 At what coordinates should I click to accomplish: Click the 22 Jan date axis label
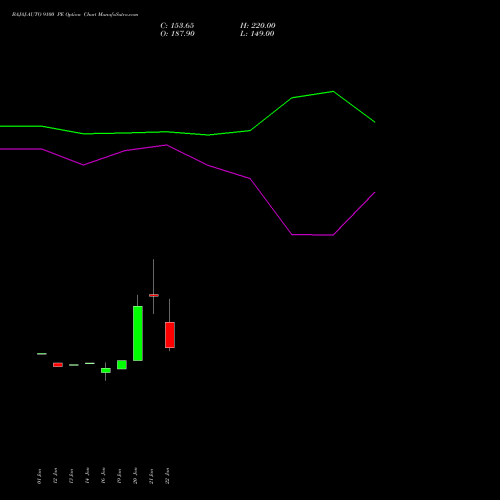click(167, 476)
